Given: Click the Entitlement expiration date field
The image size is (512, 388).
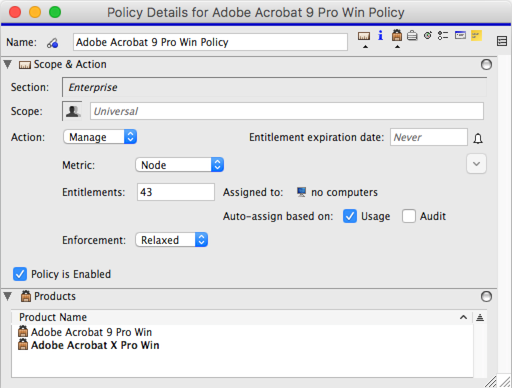Looking at the screenshot, I should tap(429, 137).
